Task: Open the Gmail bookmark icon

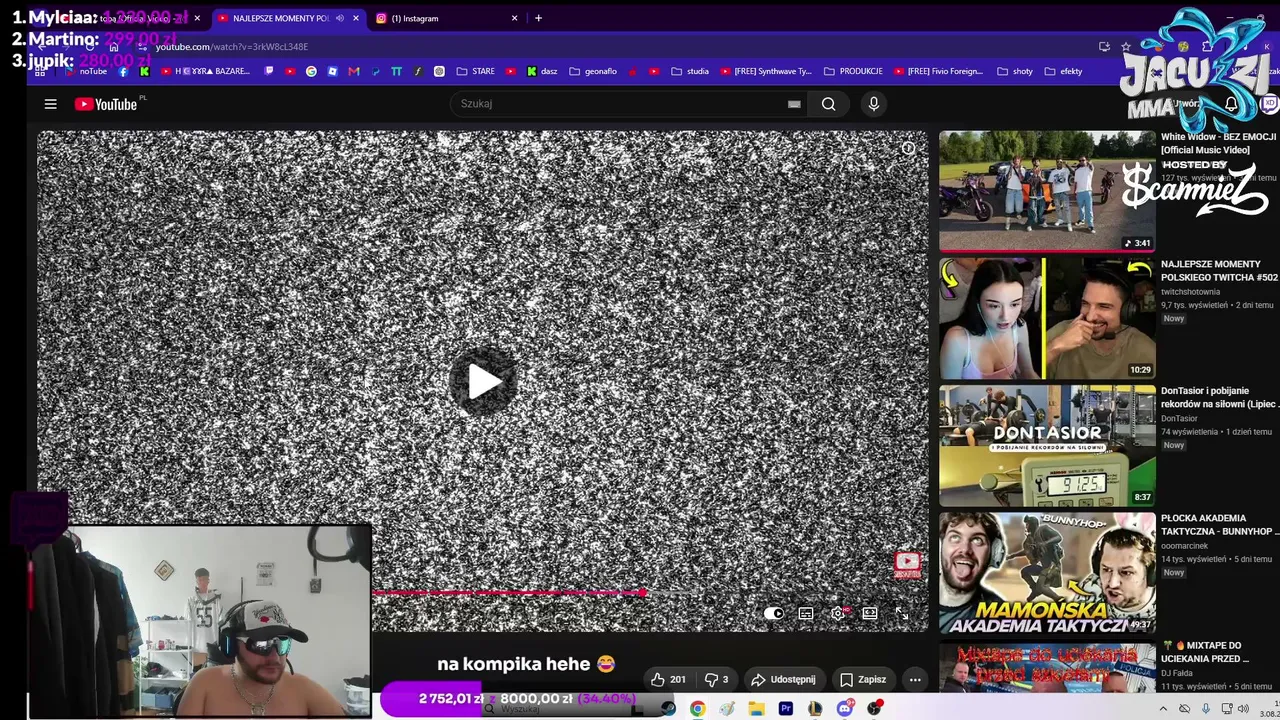Action: point(354,71)
